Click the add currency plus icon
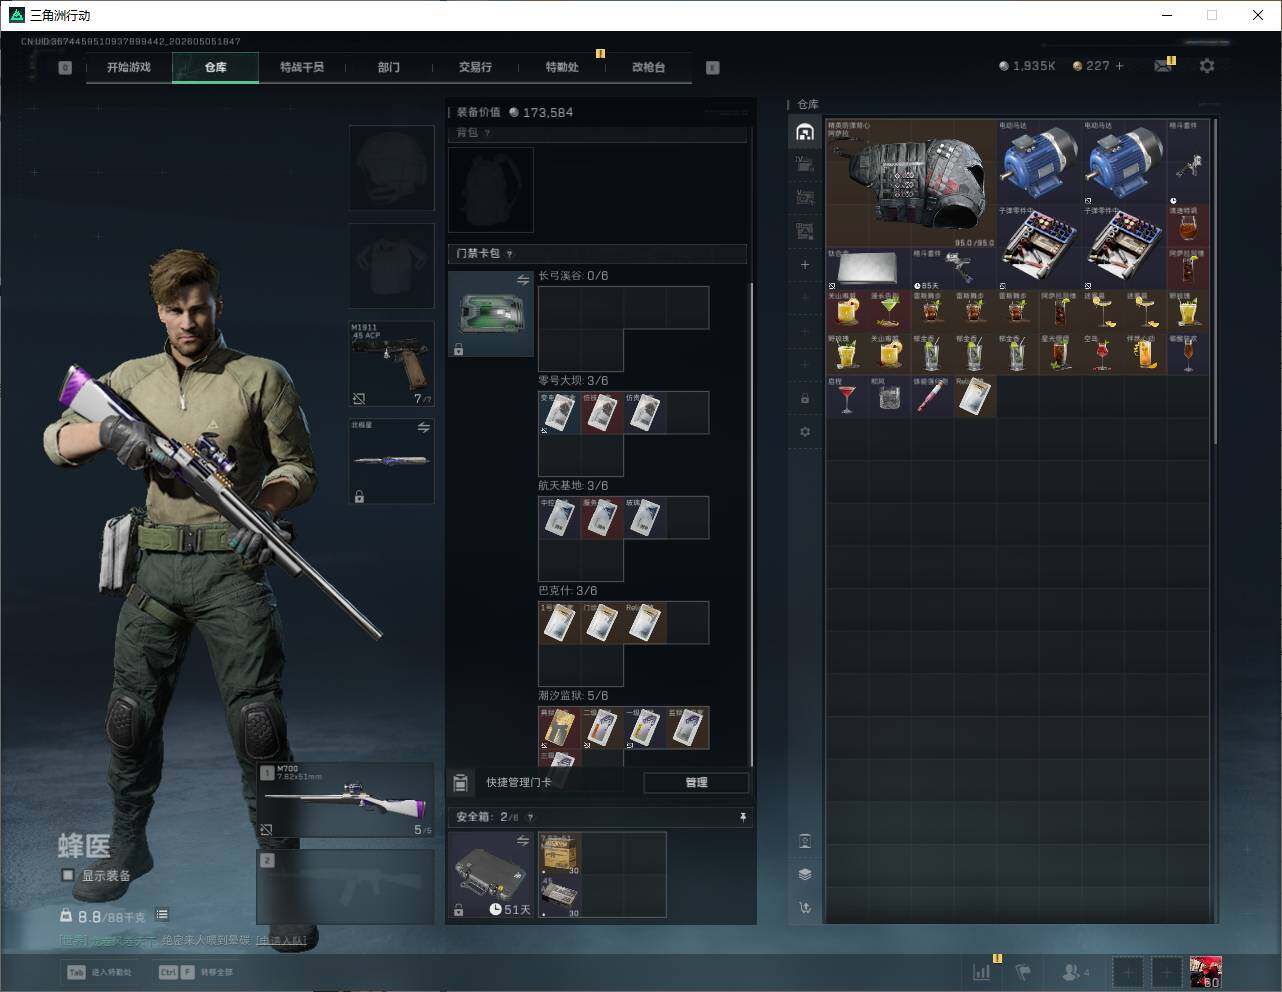 1120,66
